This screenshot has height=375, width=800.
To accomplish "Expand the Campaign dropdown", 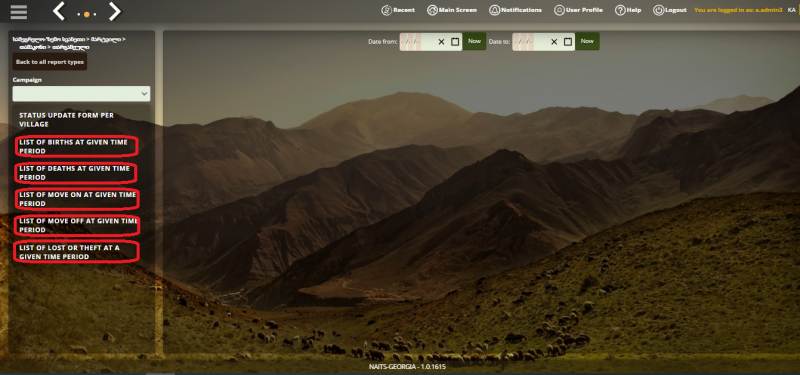I will 81,94.
